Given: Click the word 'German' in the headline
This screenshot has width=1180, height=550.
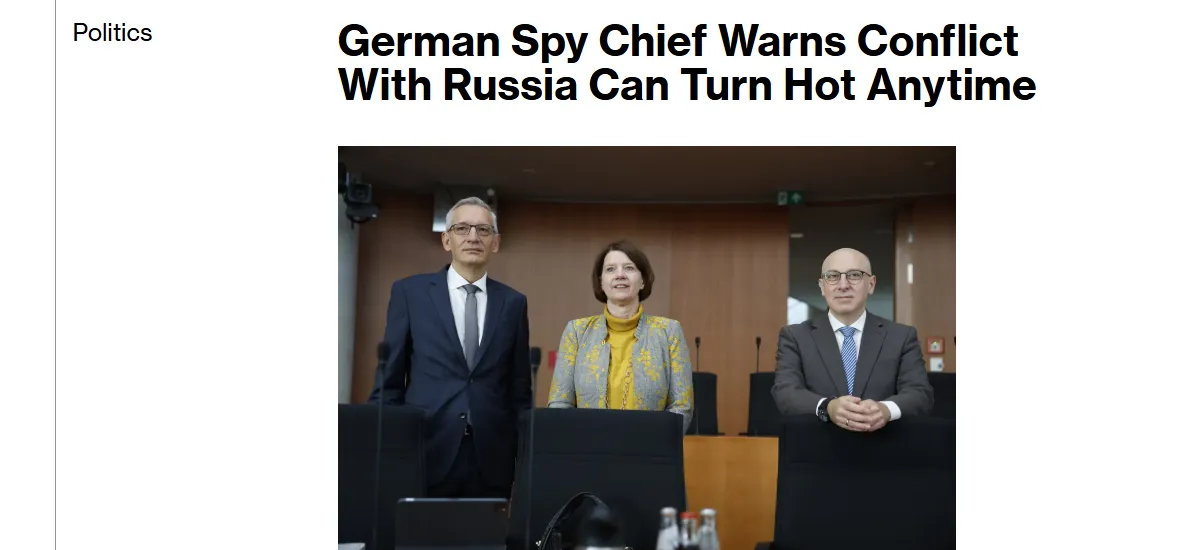Looking at the screenshot, I should 418,41.
